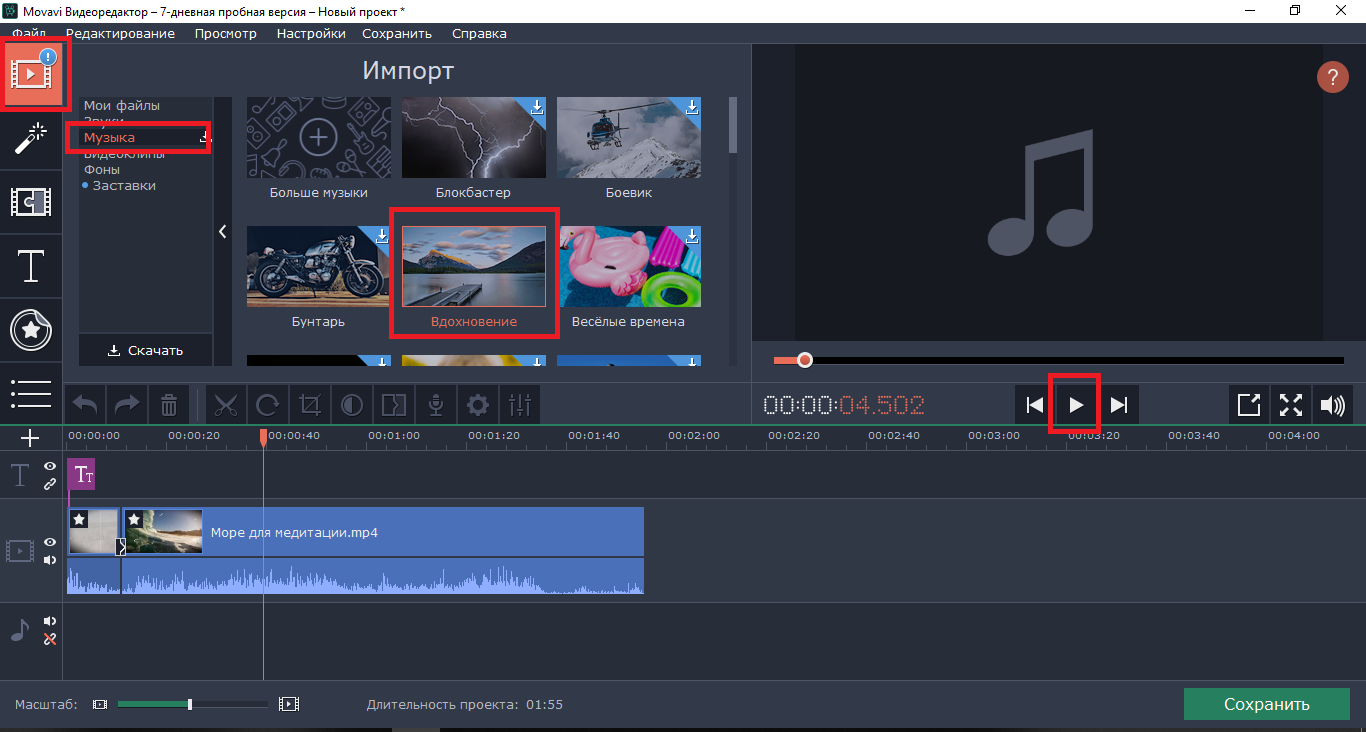Click the Скачать download button

coord(146,350)
